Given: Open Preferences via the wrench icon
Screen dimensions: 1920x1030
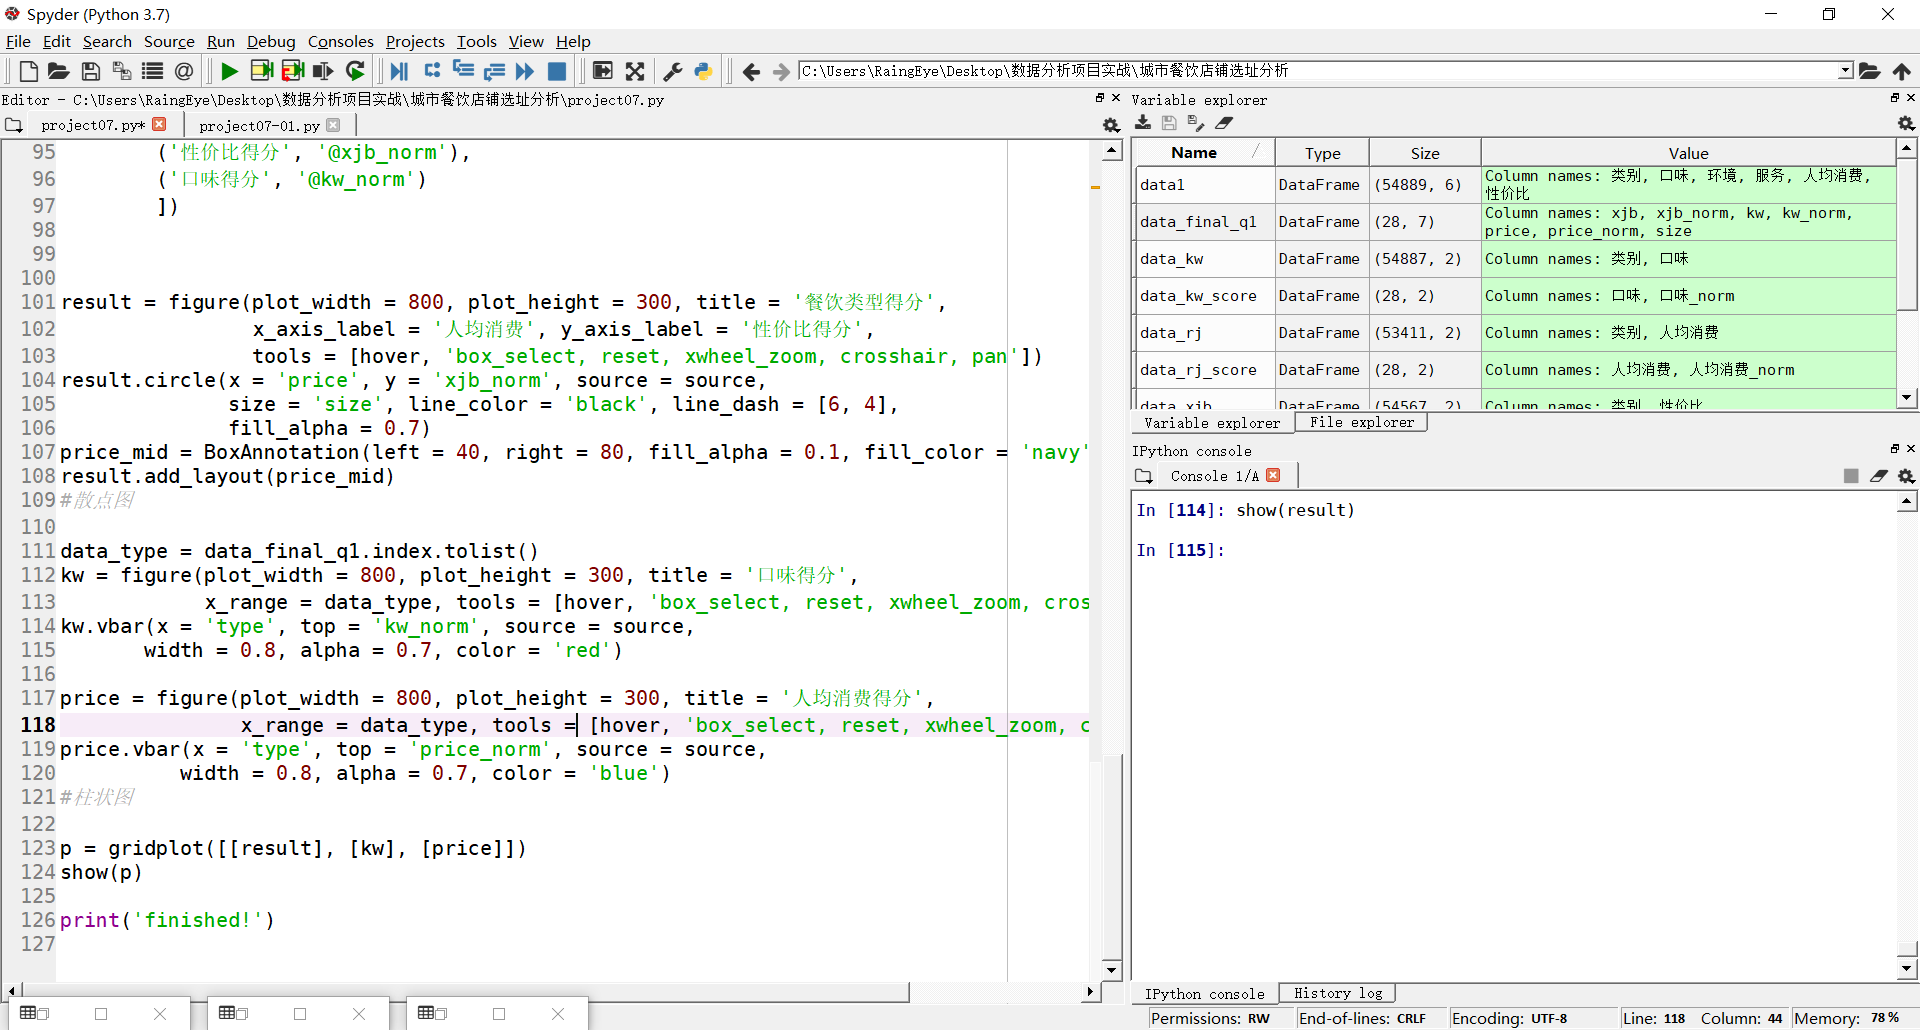Looking at the screenshot, I should pos(673,71).
